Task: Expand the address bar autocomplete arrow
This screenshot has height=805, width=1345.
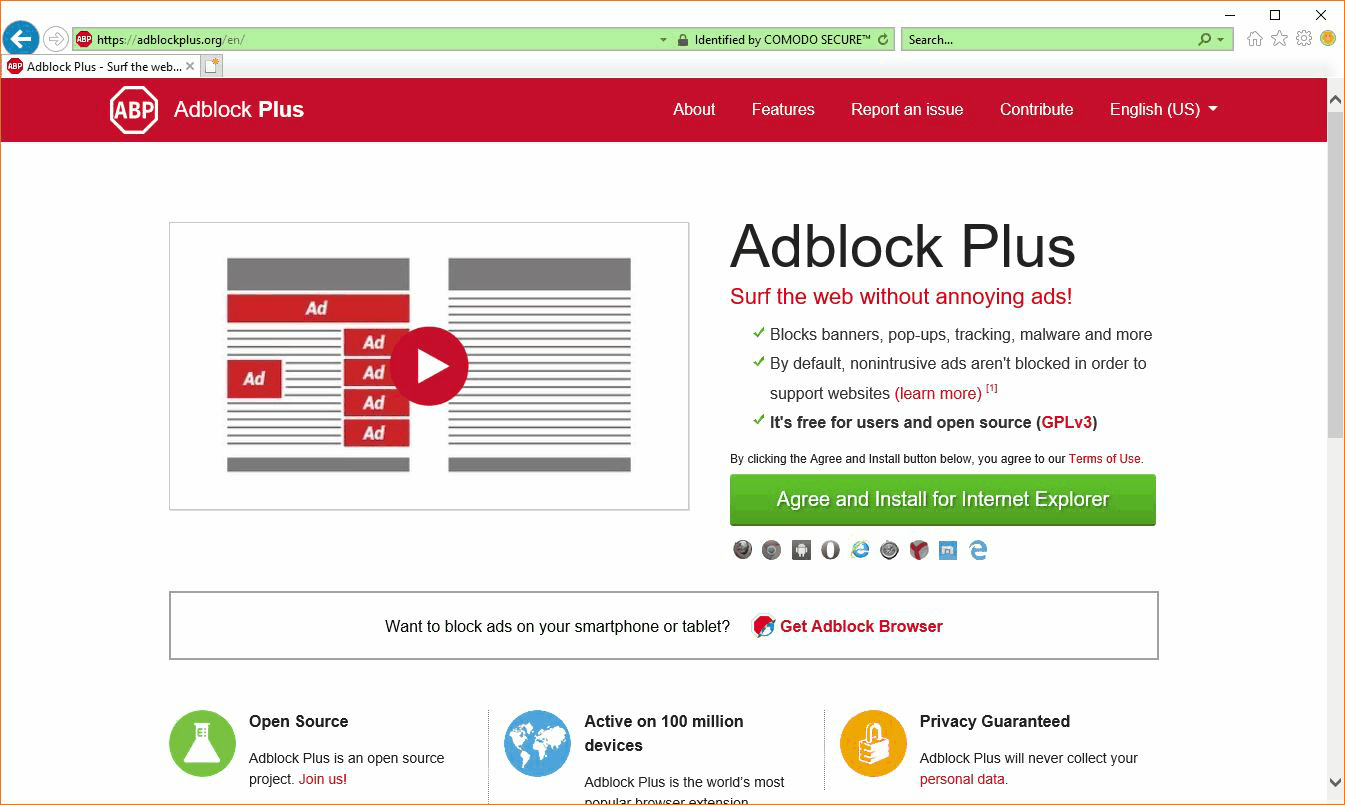Action: (x=663, y=40)
